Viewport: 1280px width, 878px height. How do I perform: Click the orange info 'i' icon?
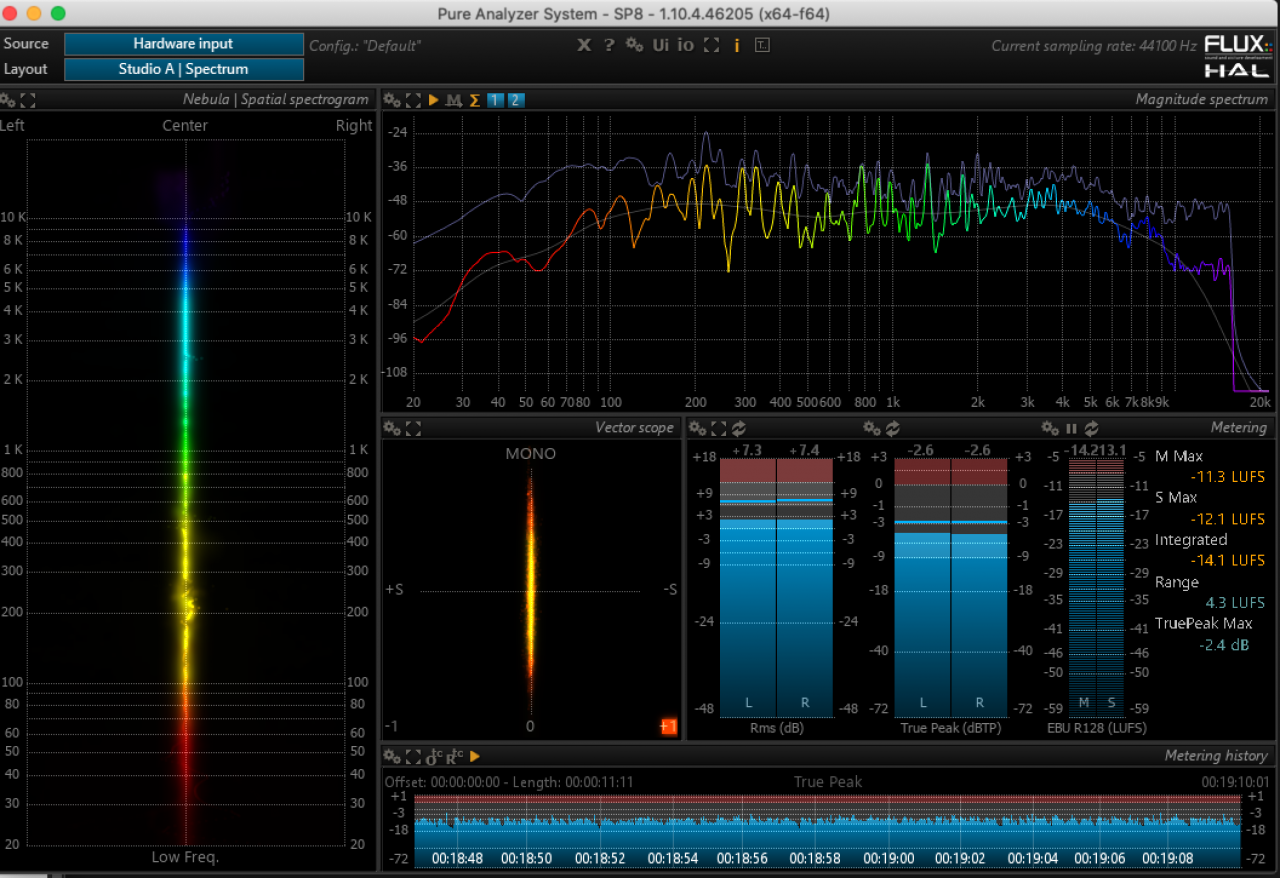[737, 45]
